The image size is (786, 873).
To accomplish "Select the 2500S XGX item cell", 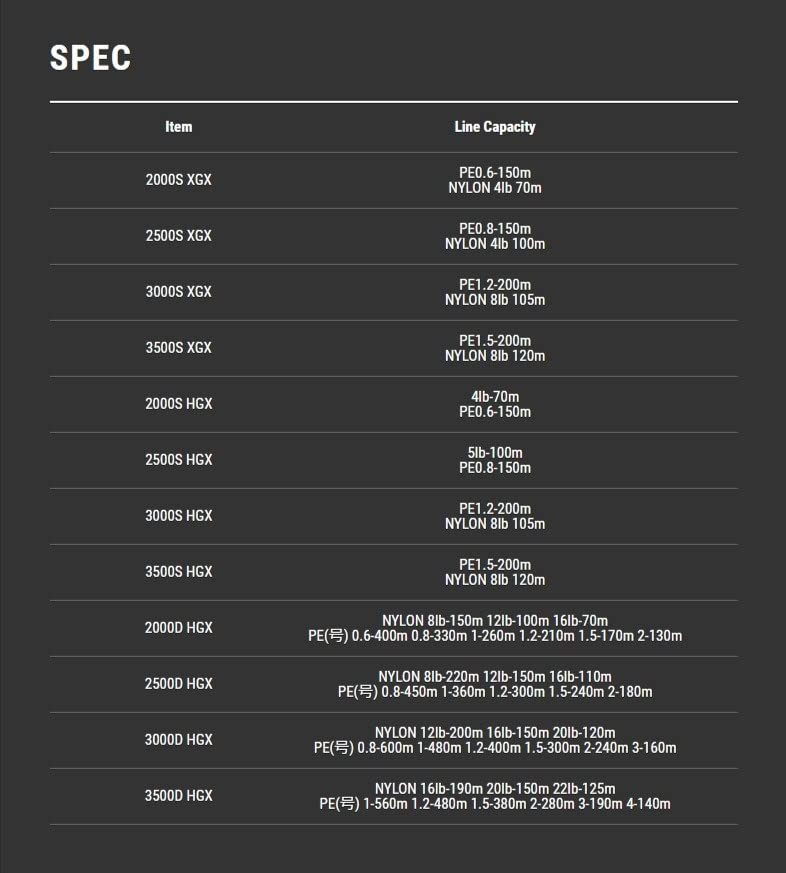I will click(179, 236).
